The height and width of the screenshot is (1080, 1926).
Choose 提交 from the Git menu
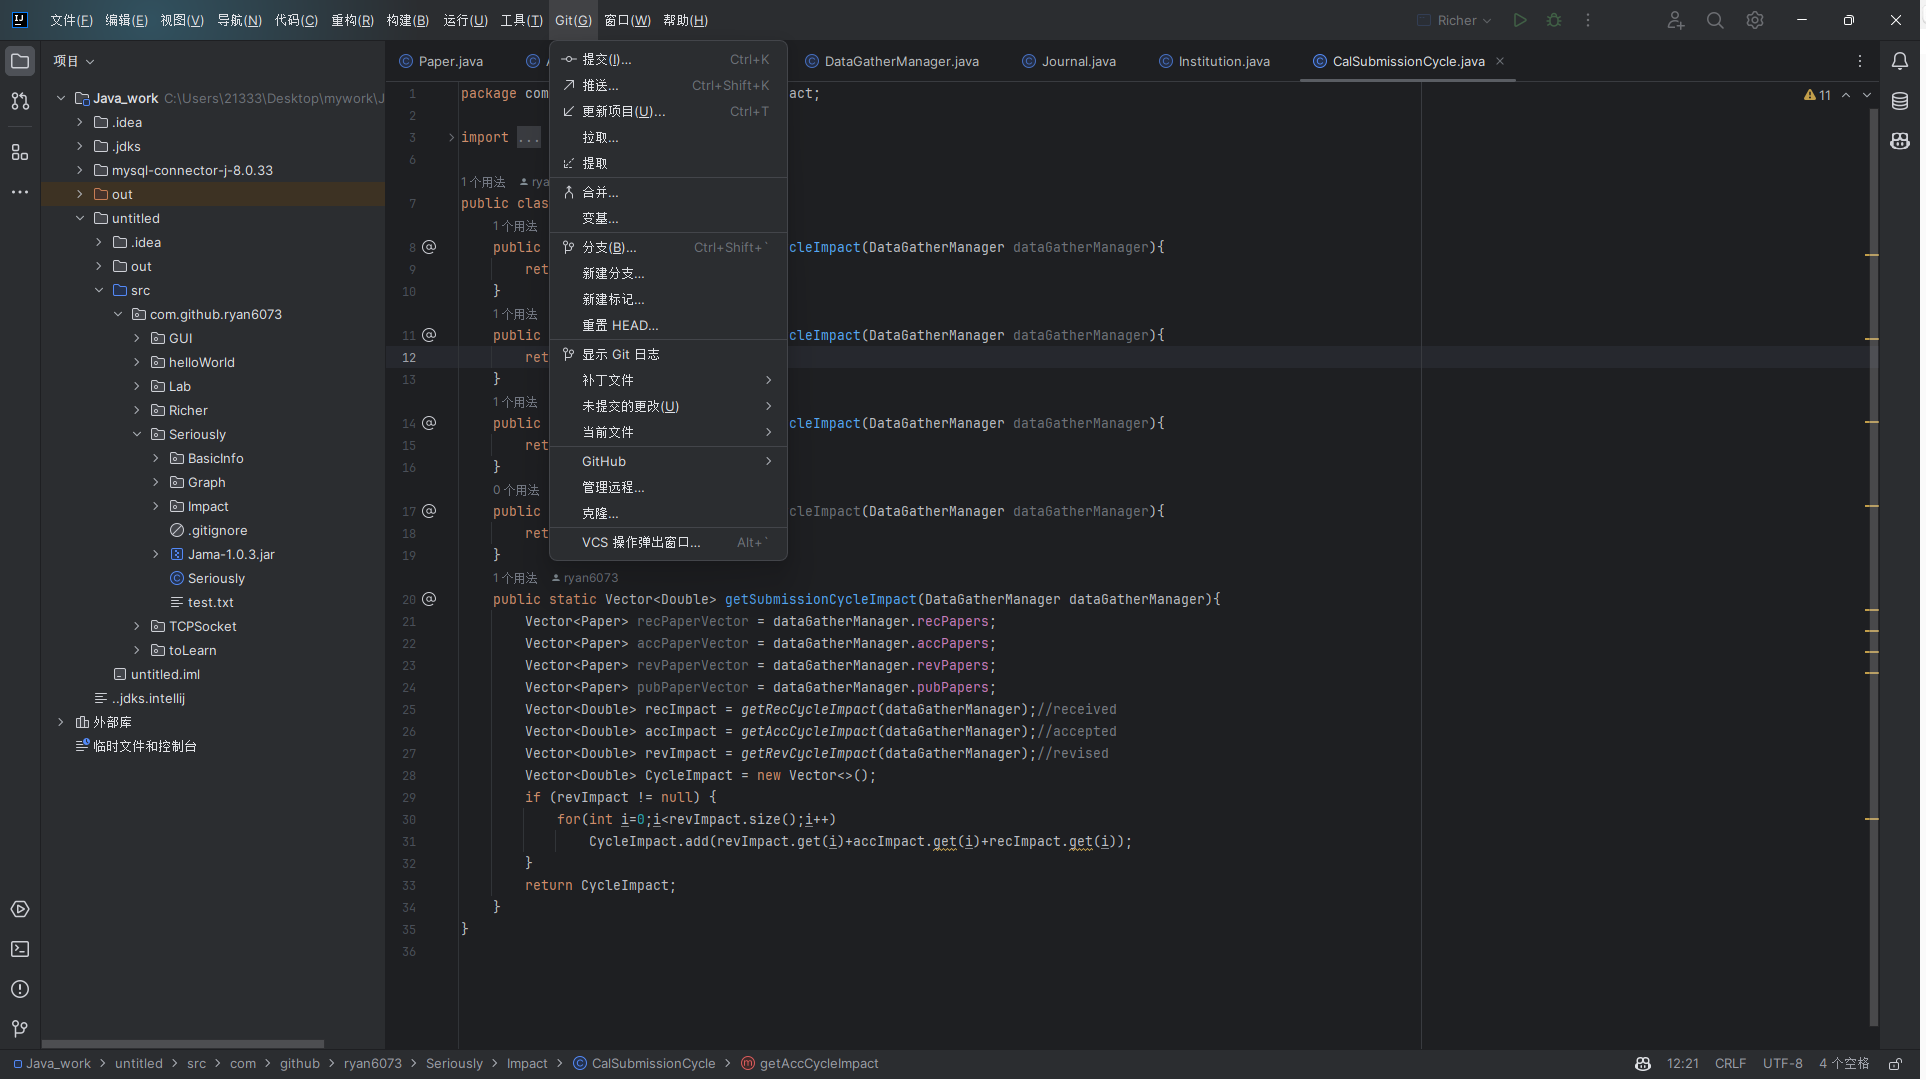coord(668,59)
